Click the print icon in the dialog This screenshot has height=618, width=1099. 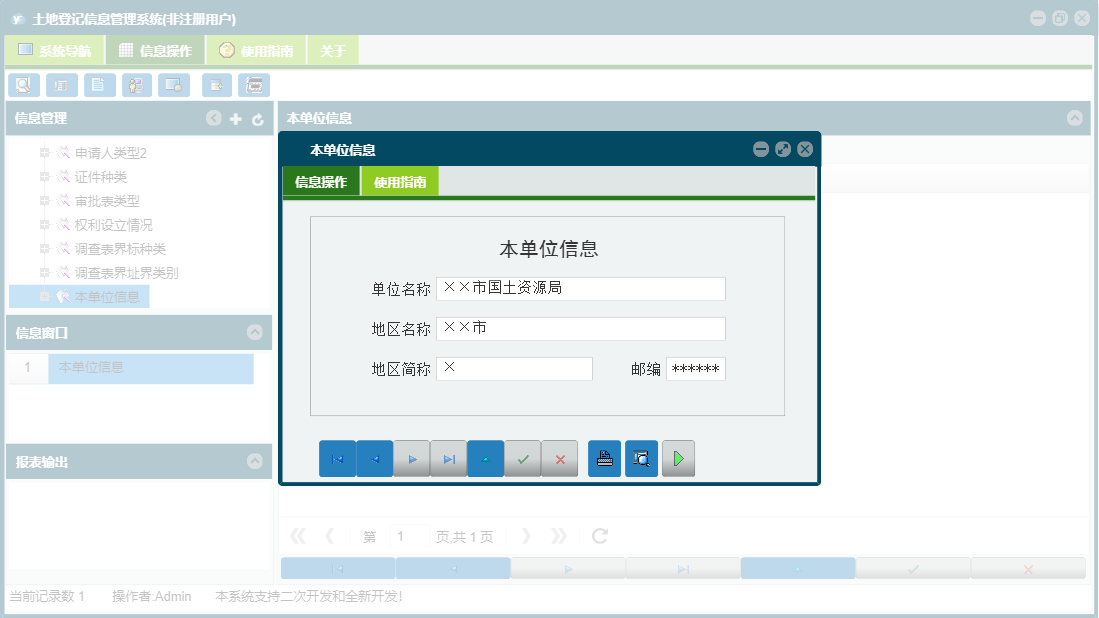pos(604,459)
